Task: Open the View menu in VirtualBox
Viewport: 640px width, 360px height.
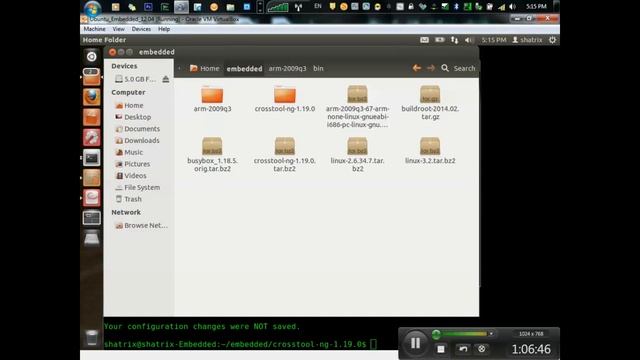Action: (x=118, y=29)
